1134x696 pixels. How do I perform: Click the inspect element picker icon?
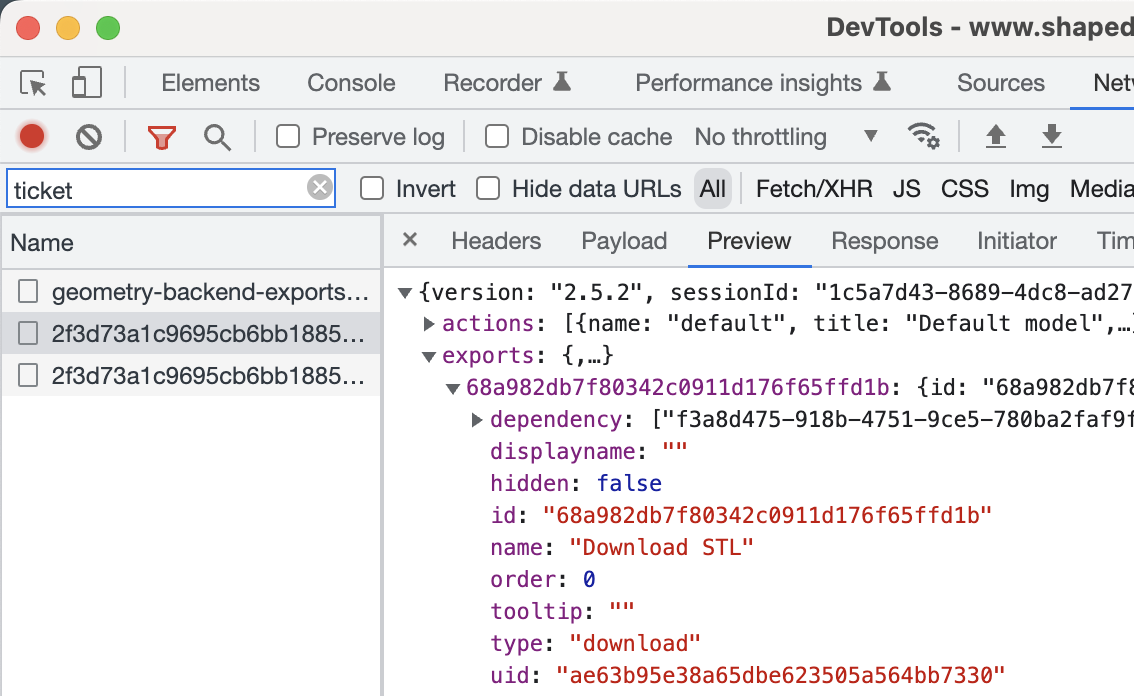tap(34, 83)
